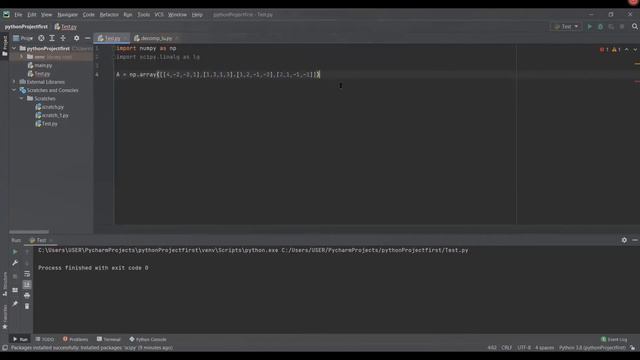Open the Test run configuration dropdown
640x360 pixels.
click(566, 27)
